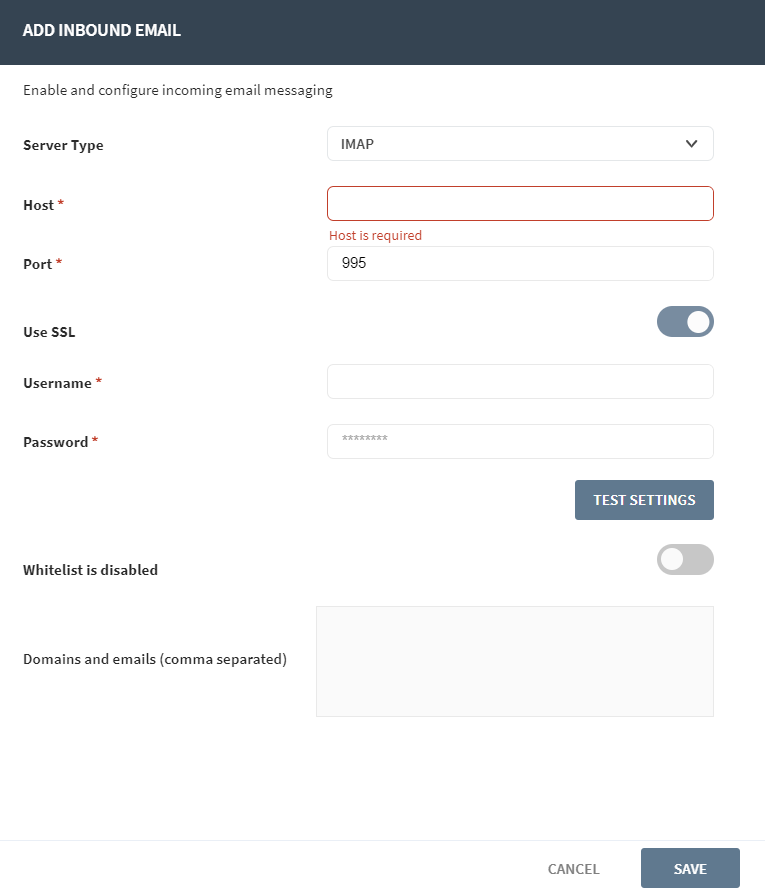Open the Server Type IMAP dropdown

click(519, 144)
